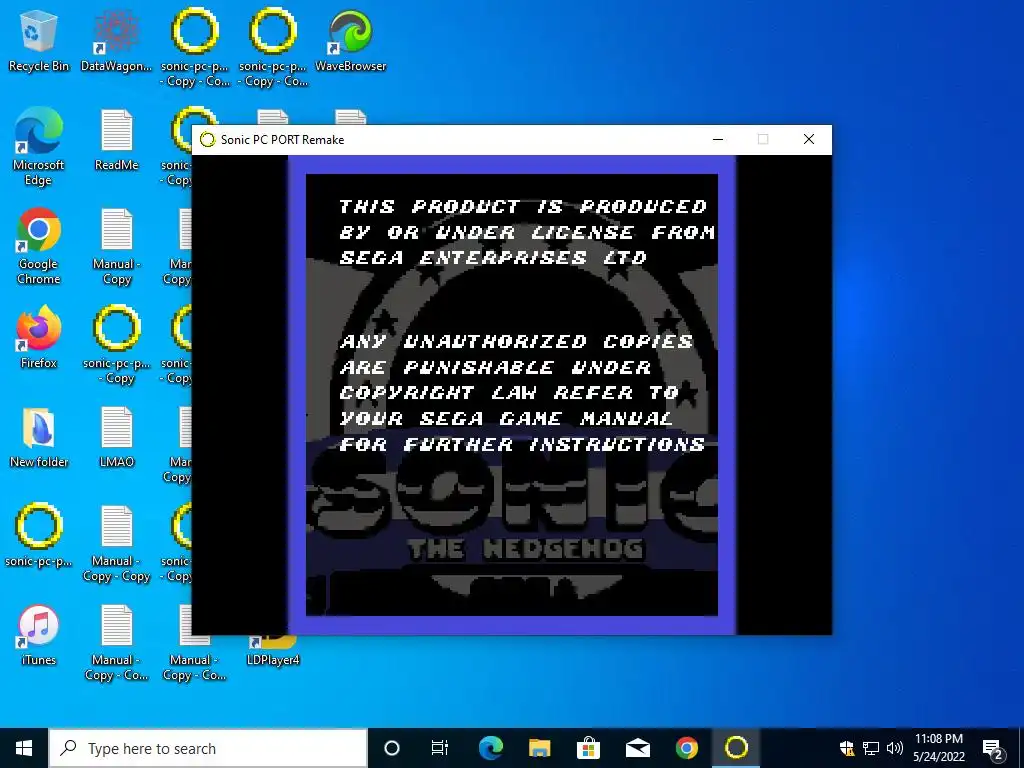The image size is (1024, 768).
Task: Launch iTunes from the desktop
Action: tap(39, 635)
